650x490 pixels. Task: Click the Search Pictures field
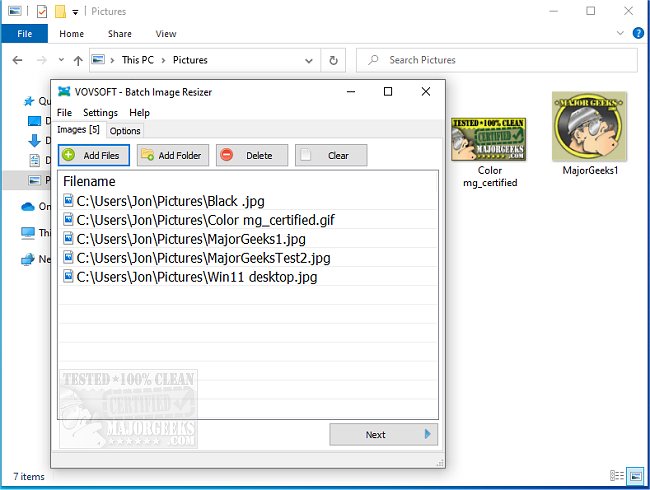coord(497,61)
